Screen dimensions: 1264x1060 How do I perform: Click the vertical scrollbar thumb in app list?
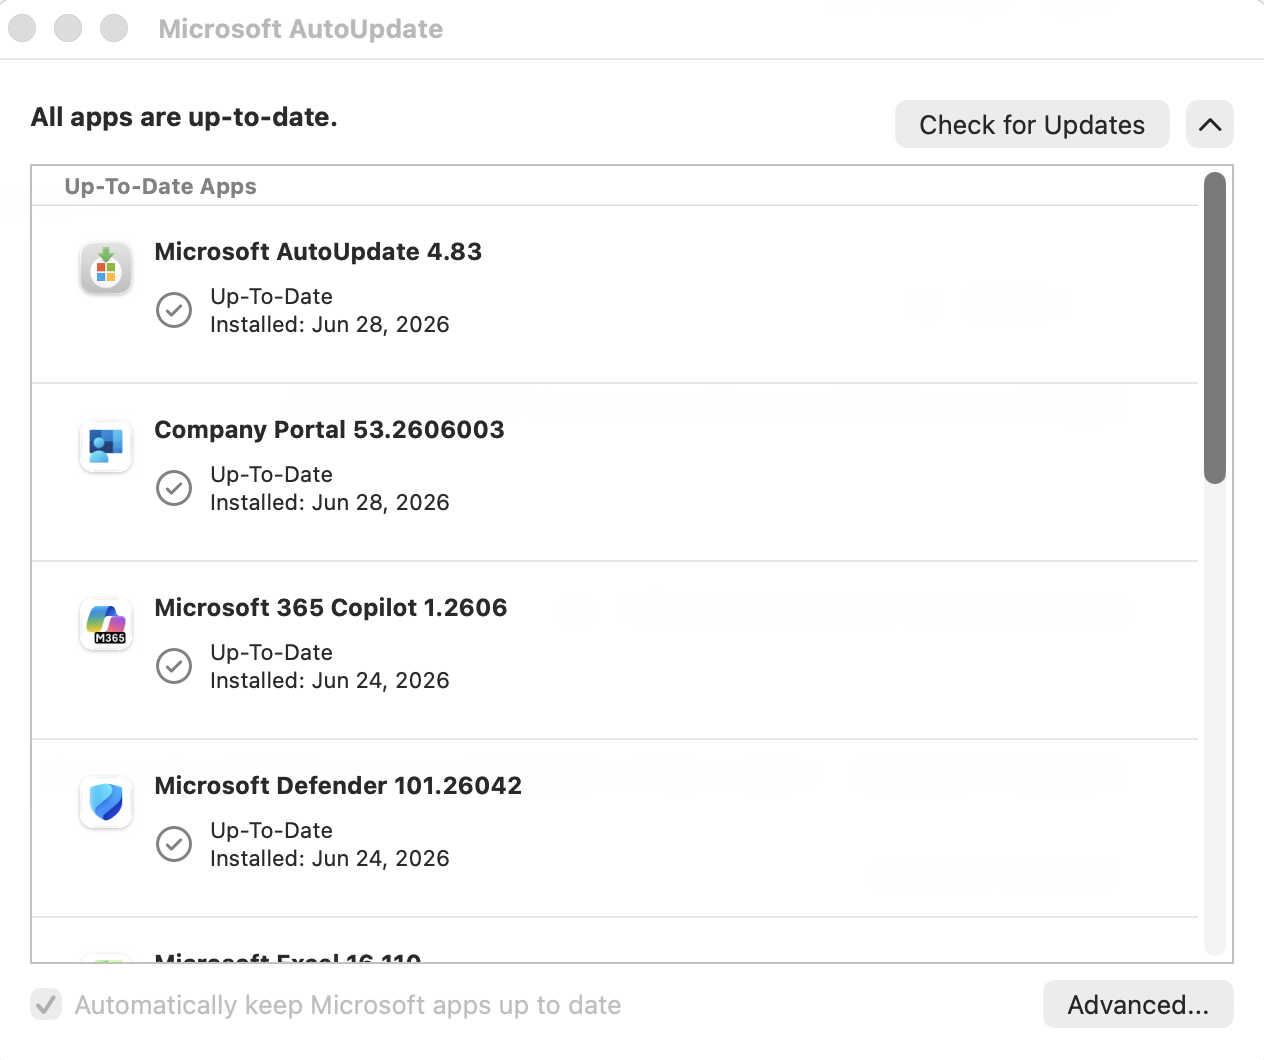1215,328
